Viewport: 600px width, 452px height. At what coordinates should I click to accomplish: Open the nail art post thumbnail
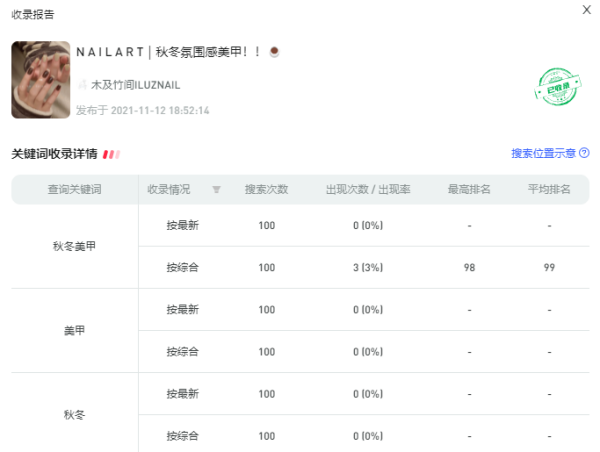pyautogui.click(x=41, y=80)
